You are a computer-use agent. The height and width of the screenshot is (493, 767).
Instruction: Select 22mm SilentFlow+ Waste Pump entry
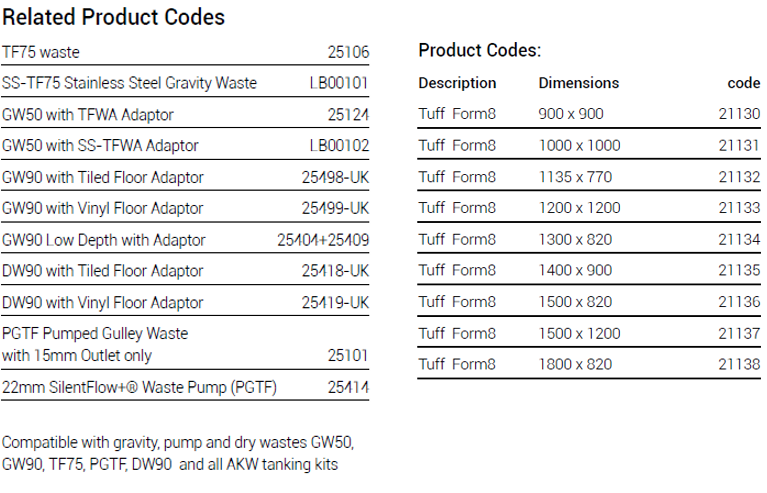tap(139, 387)
